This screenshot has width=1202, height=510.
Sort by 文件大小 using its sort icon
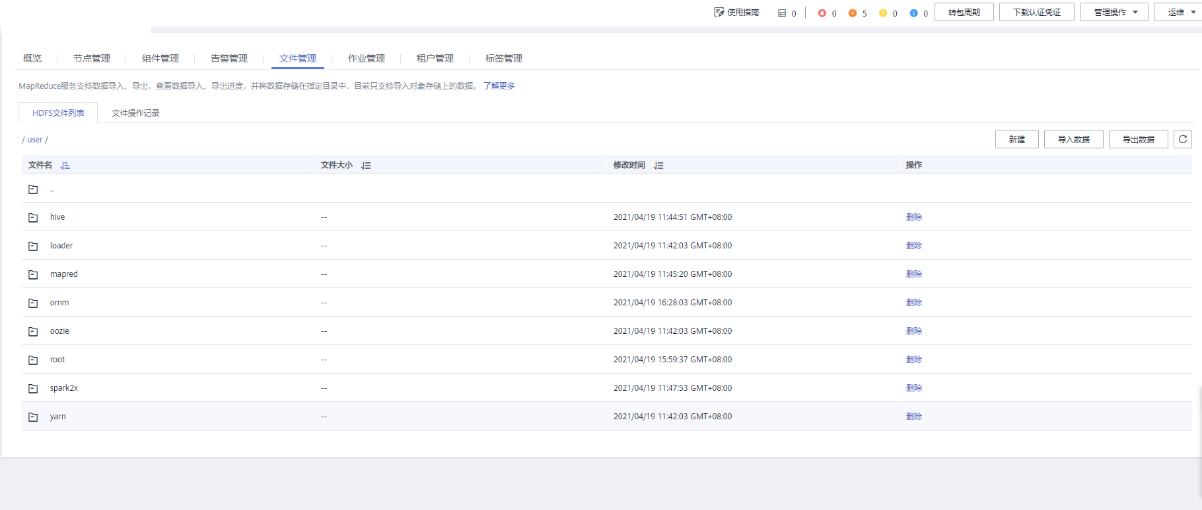(366, 165)
